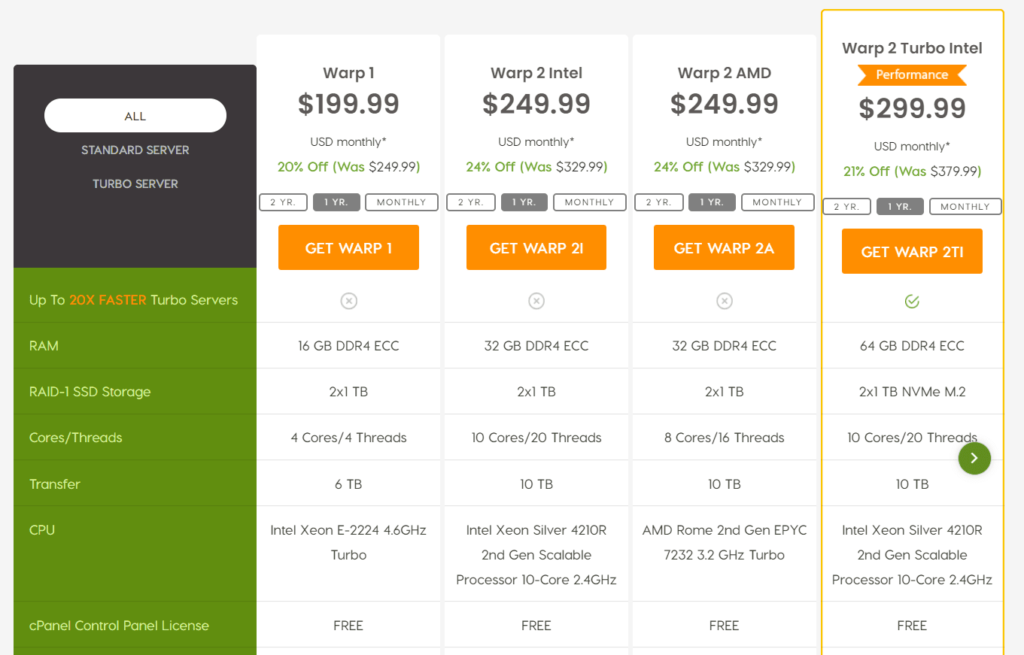Click the 4 Cores/4 Threads cell
The height and width of the screenshot is (655, 1024).
[x=349, y=438]
